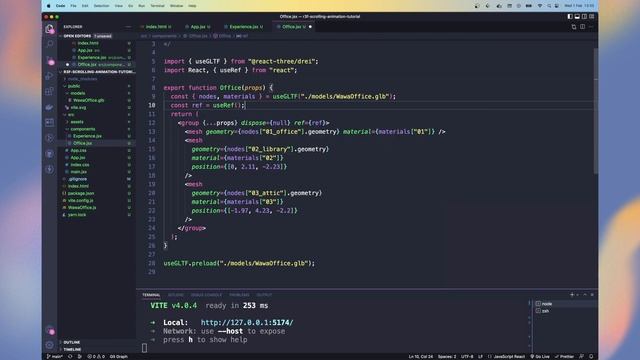The width and height of the screenshot is (640, 360).
Task: Add a new terminal with plus icon
Action: tap(572, 295)
